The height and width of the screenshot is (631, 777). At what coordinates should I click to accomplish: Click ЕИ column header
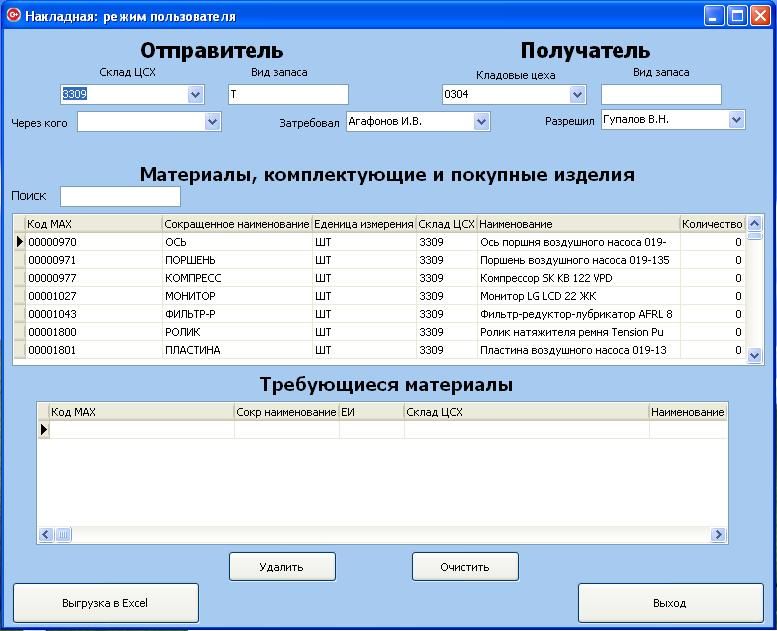click(372, 412)
